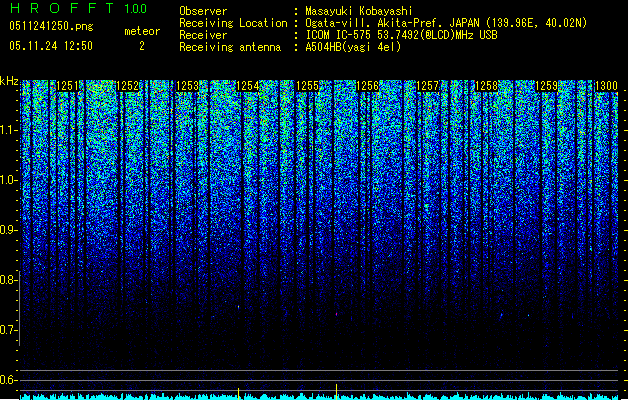Click the 0.9 frequency axis label
629x400 pixels.
point(8,230)
